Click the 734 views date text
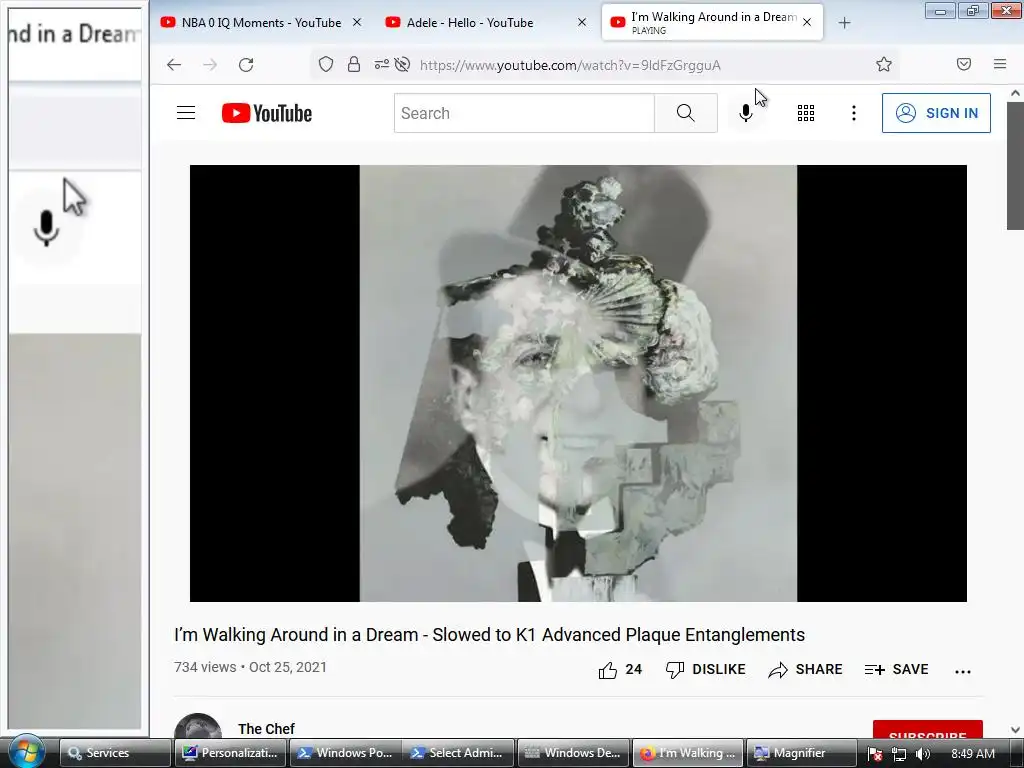 click(x=250, y=667)
